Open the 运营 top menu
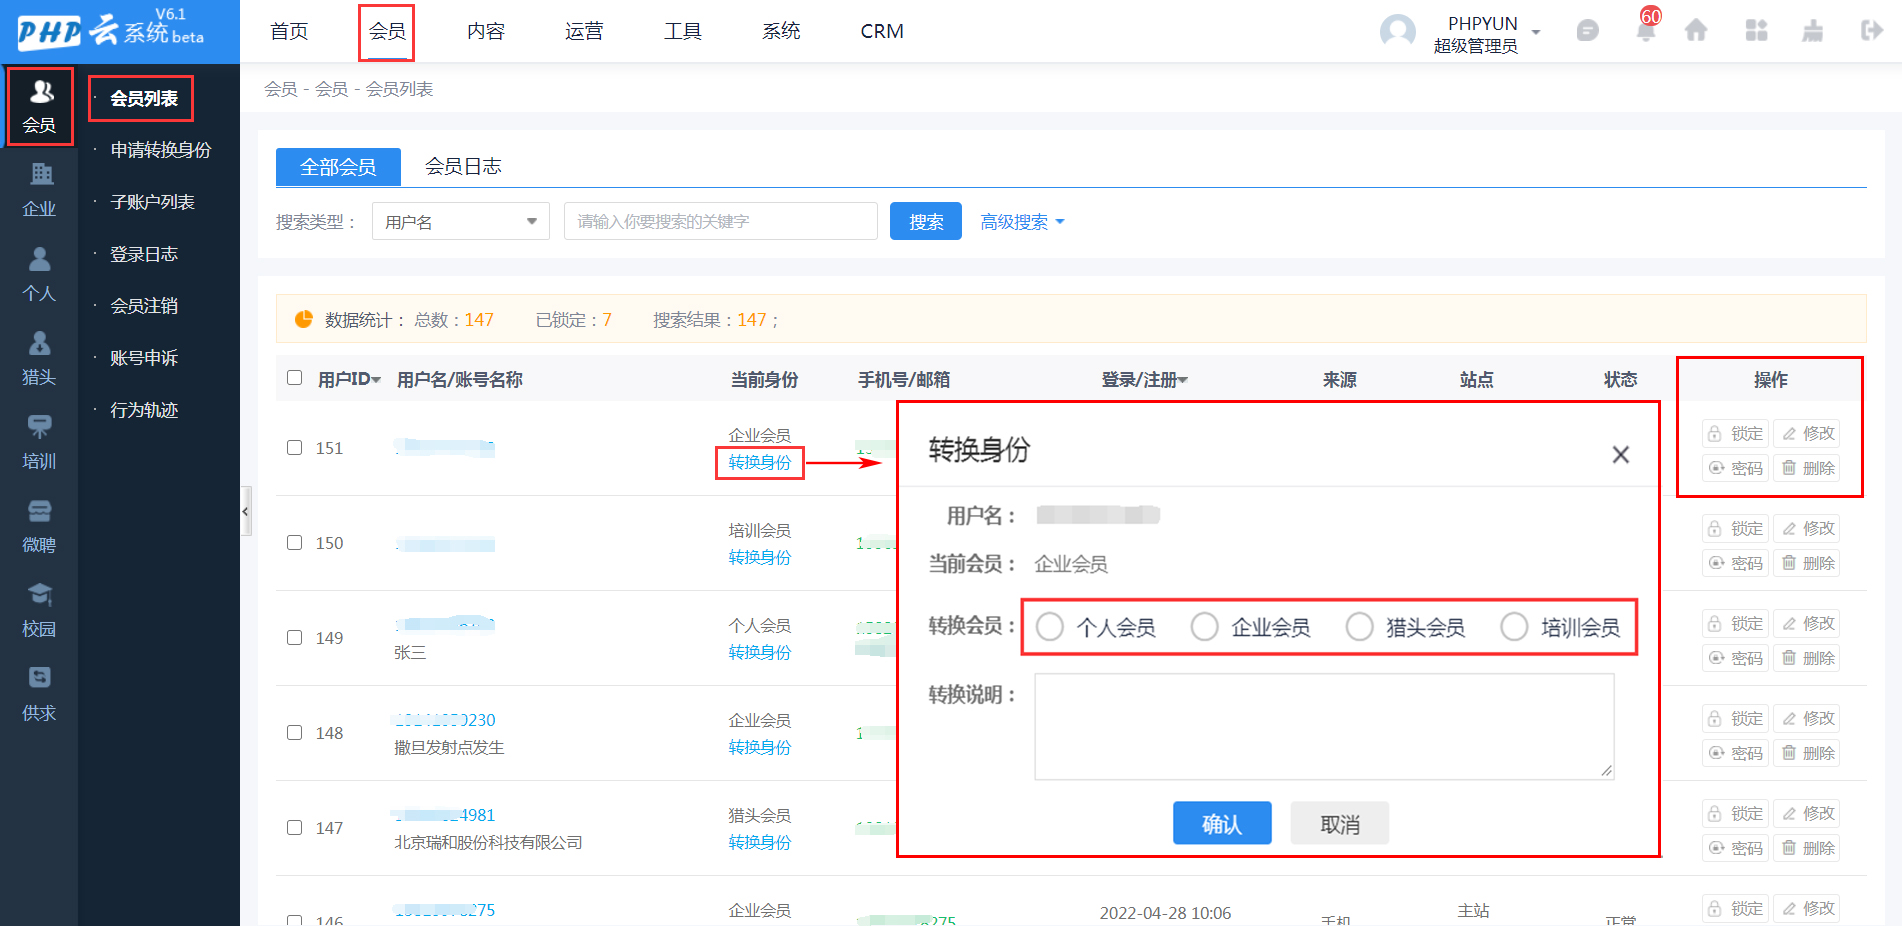1902x926 pixels. 584,31
